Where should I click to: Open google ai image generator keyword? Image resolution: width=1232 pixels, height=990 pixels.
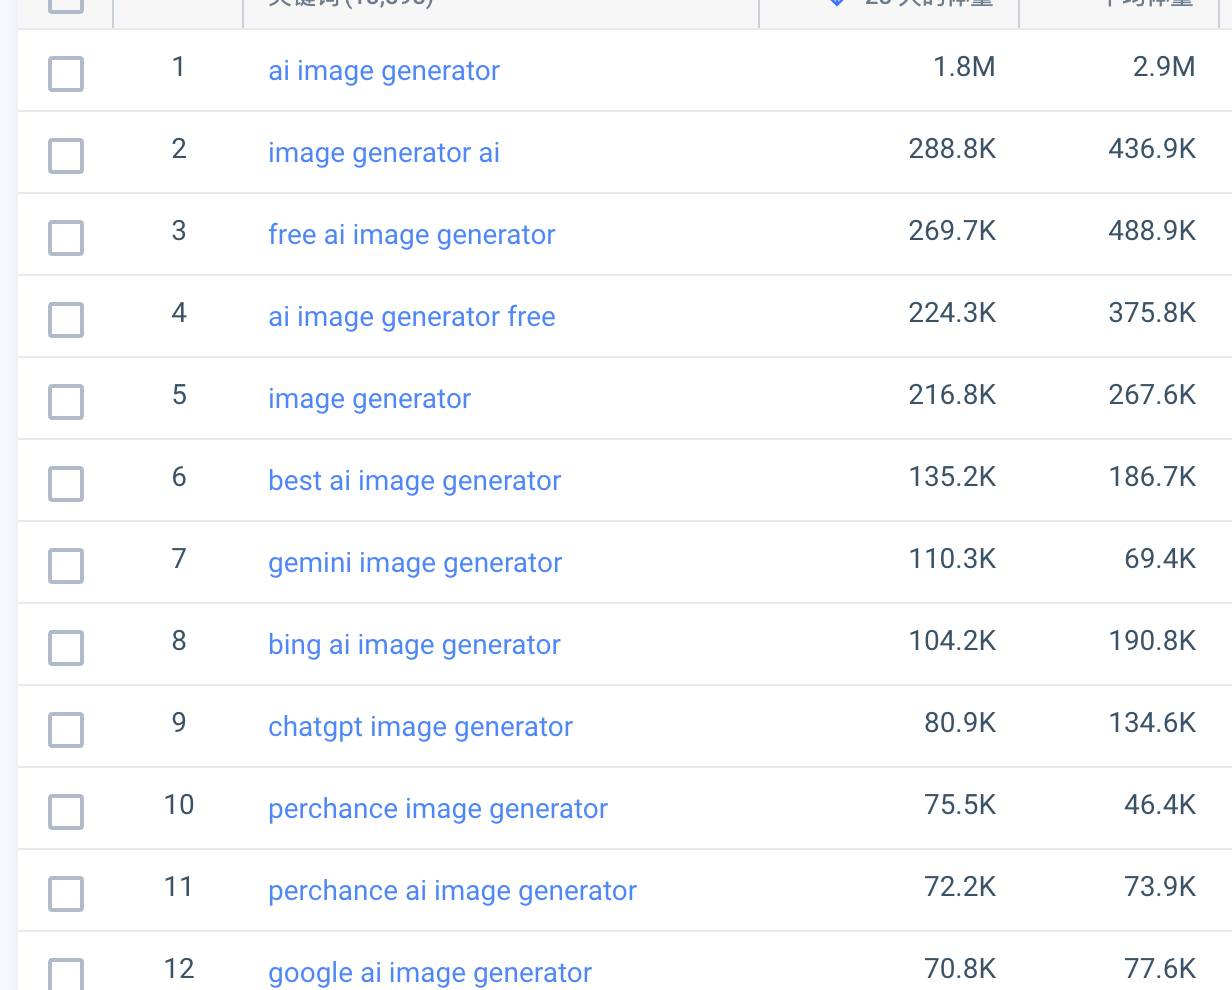[430, 973]
